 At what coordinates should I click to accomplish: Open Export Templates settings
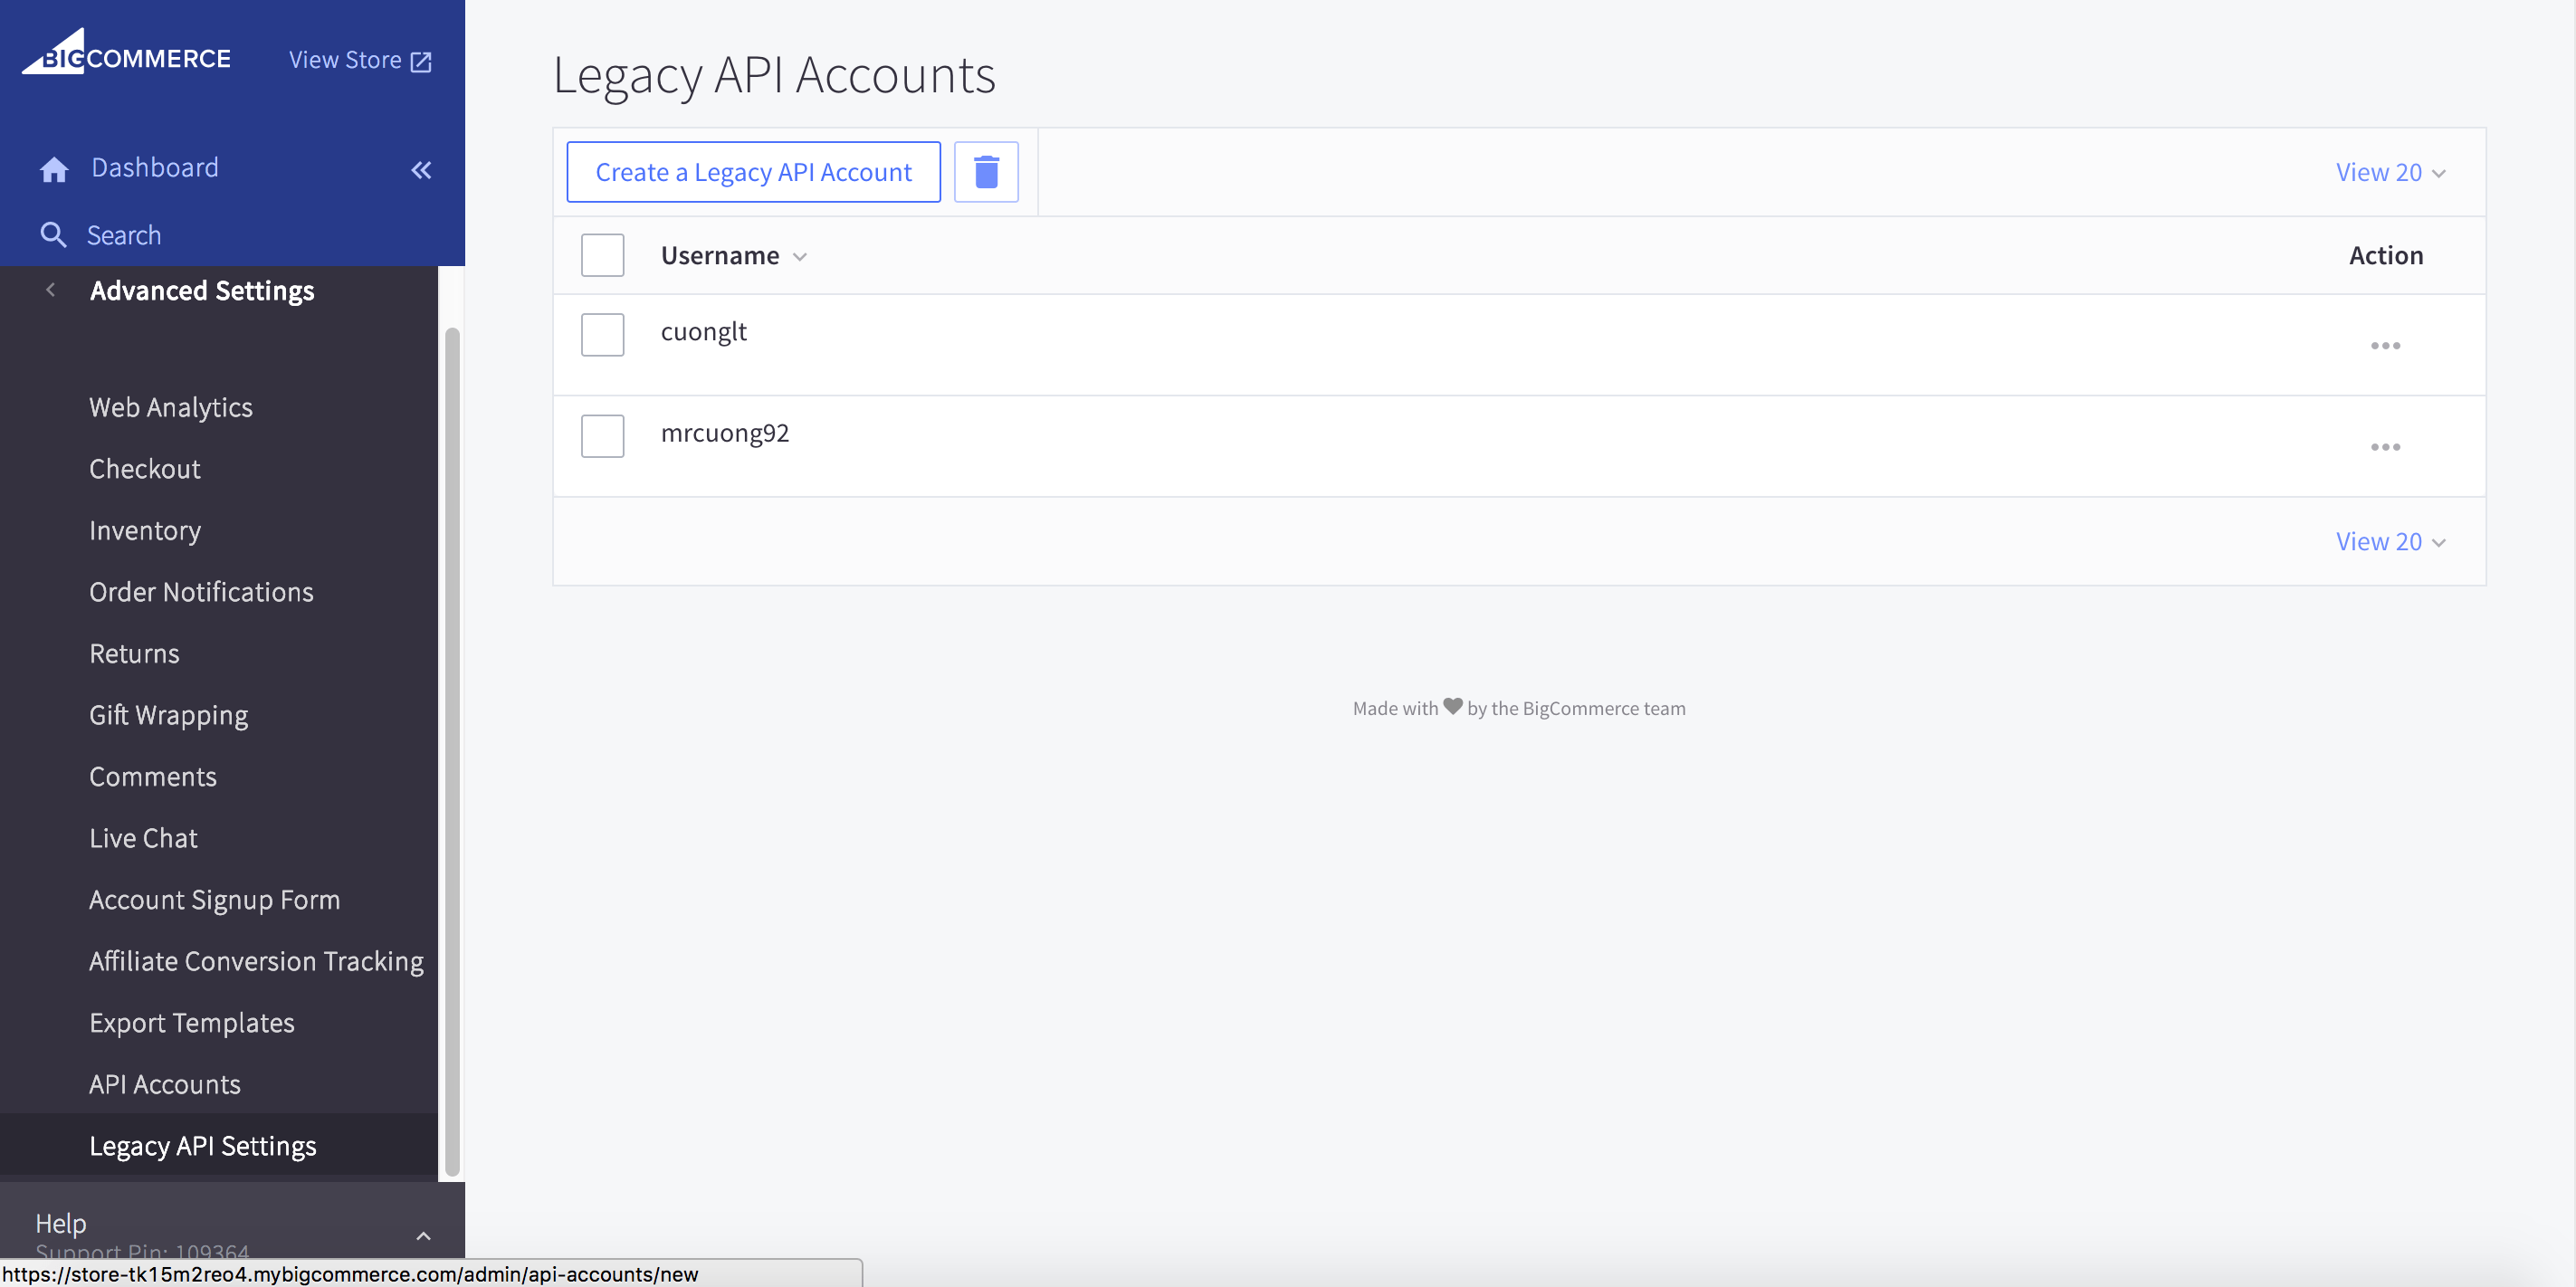pyautogui.click(x=192, y=1023)
